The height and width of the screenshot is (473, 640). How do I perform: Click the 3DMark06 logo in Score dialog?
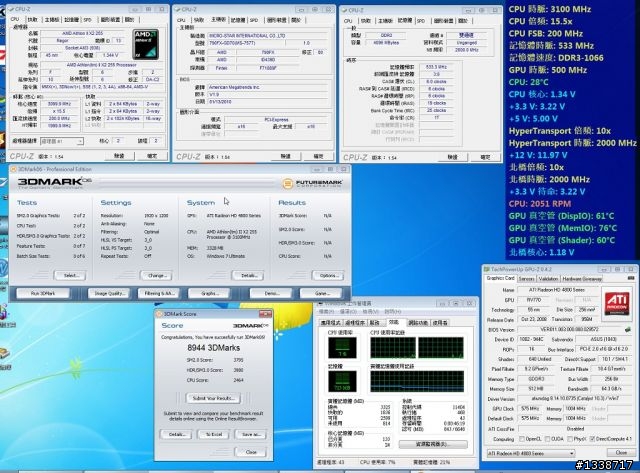[x=251, y=326]
